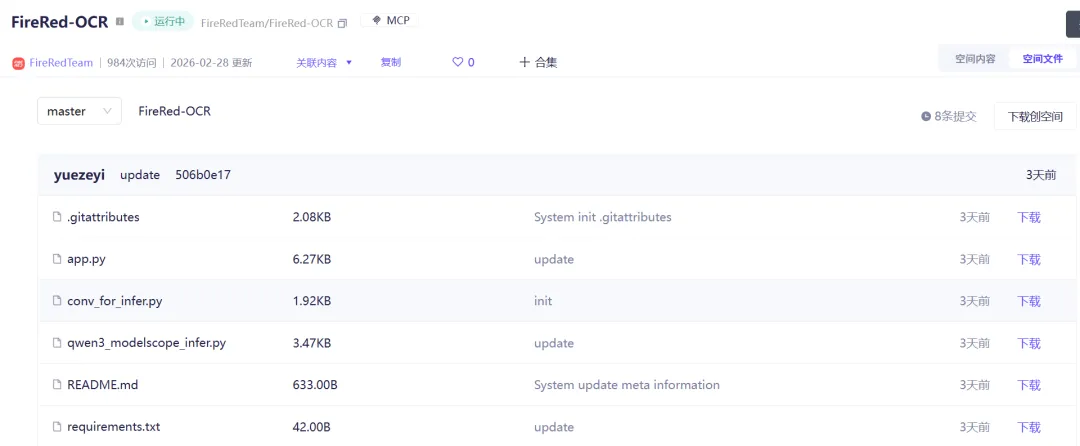Click FireRed-OCR breadcrumb path
This screenshot has width=1080, height=446.
174,111
